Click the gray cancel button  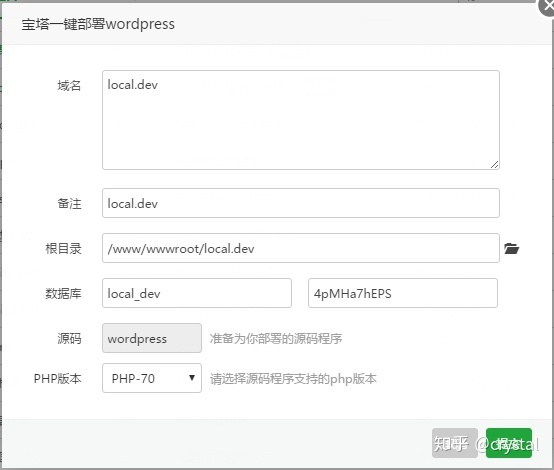455,443
